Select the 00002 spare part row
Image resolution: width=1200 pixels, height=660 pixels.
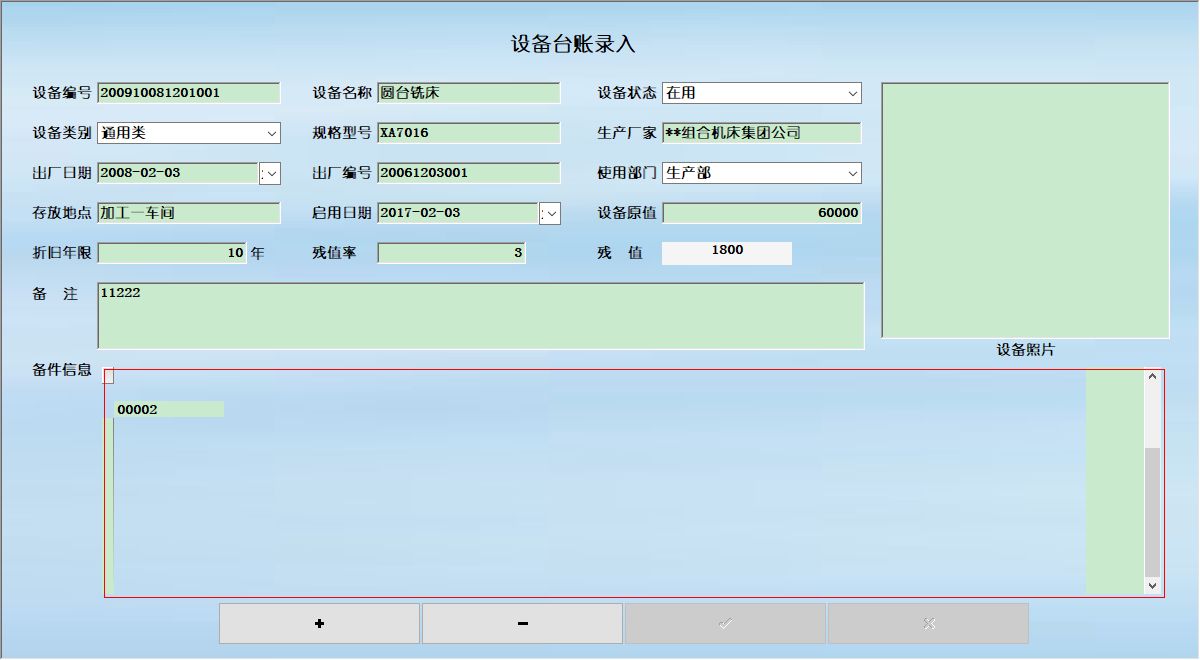[x=168, y=410]
